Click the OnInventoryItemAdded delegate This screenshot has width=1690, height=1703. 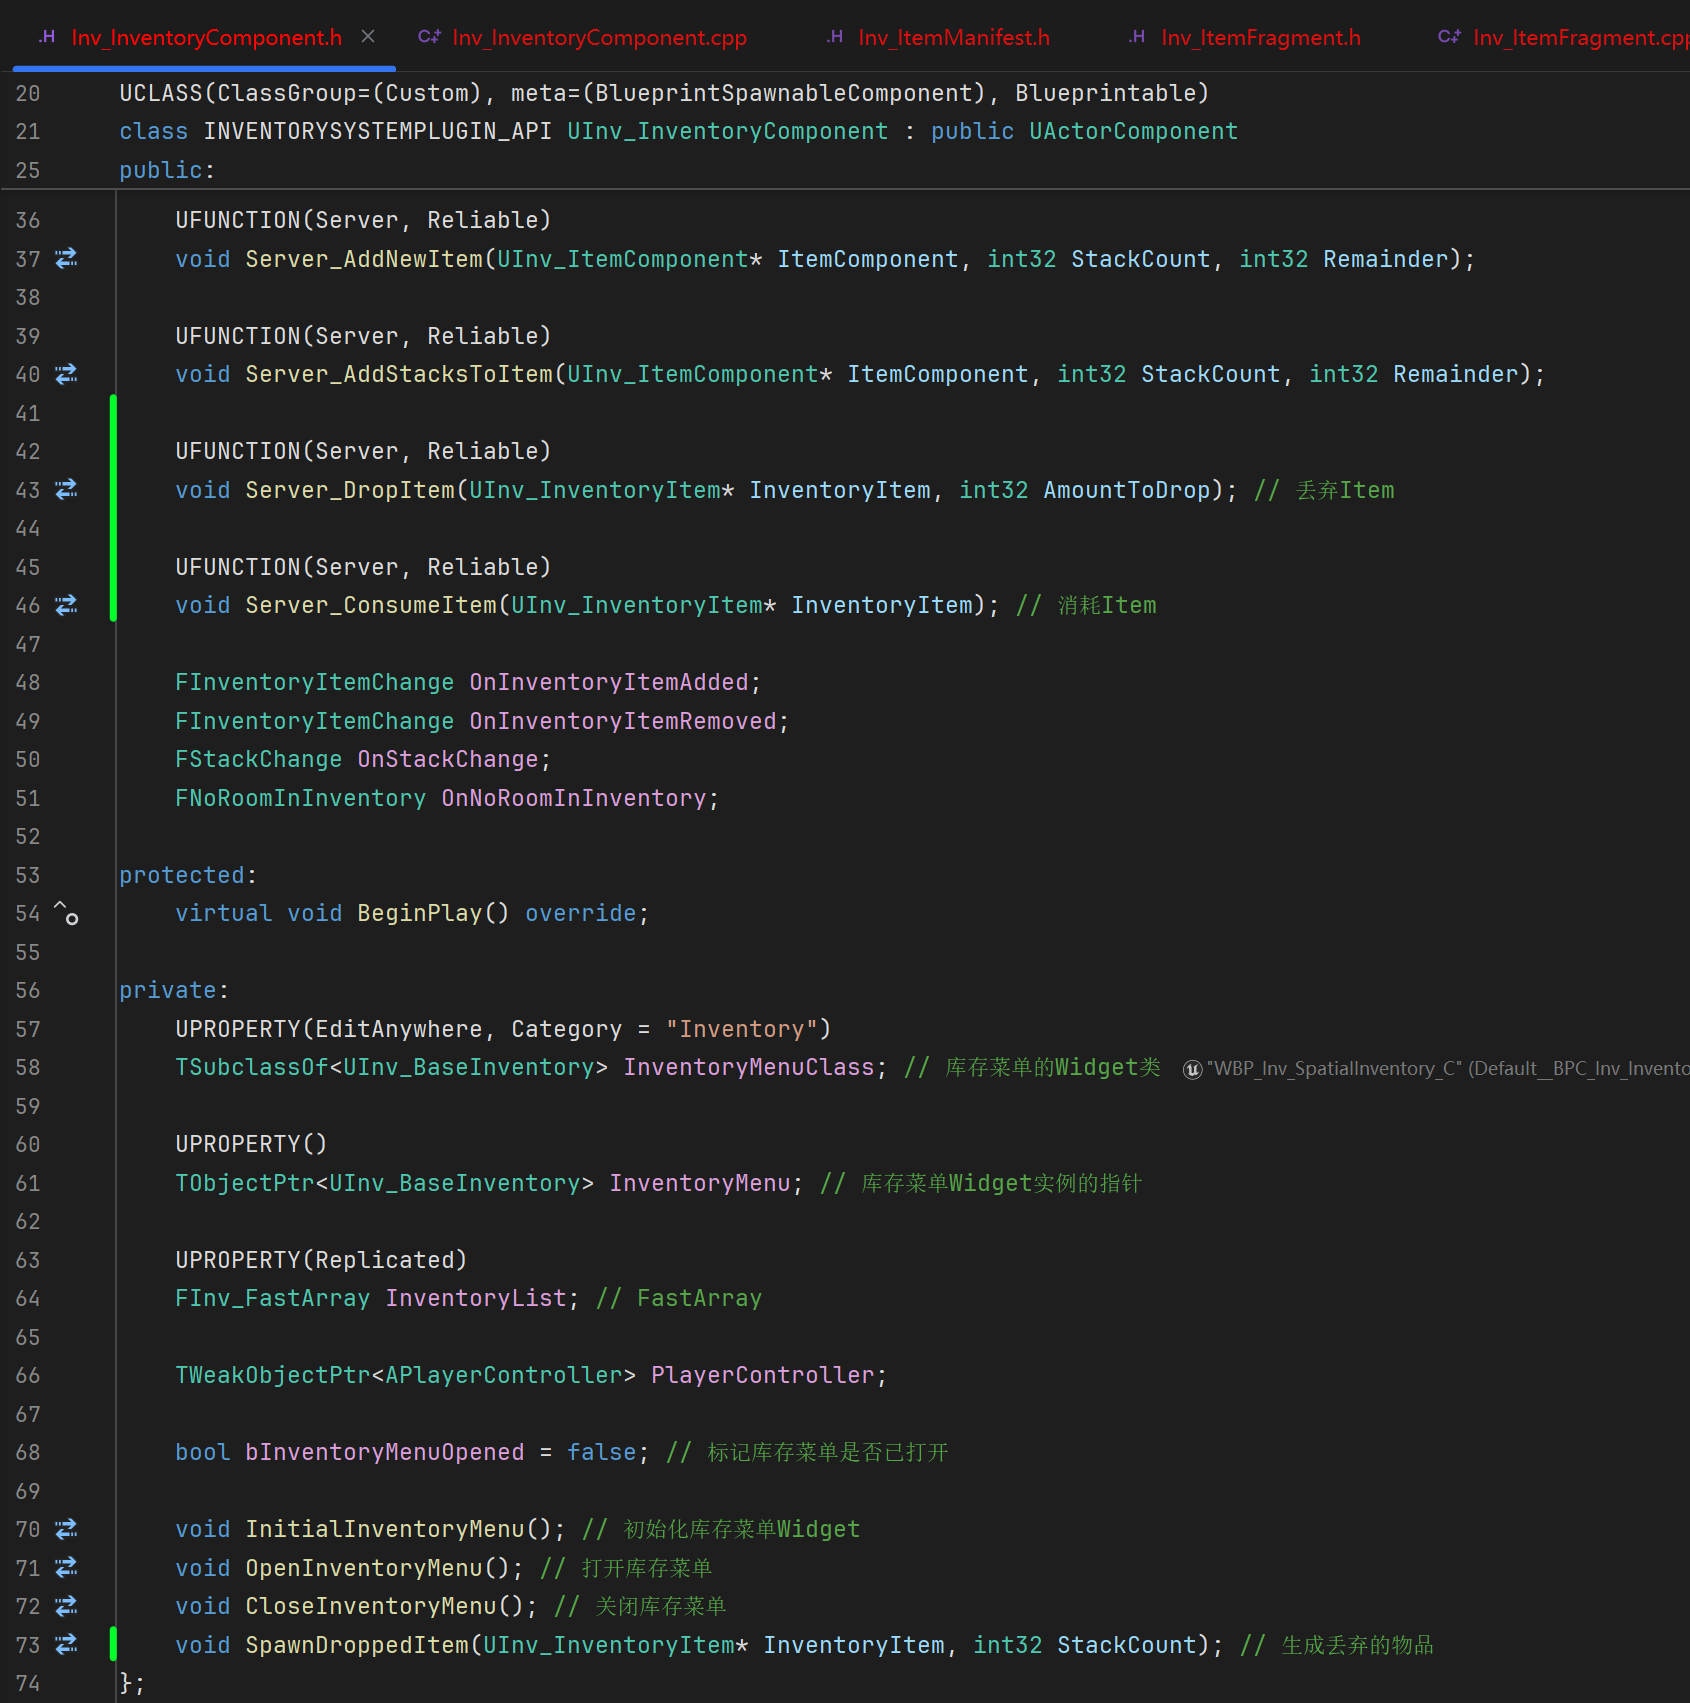point(609,682)
